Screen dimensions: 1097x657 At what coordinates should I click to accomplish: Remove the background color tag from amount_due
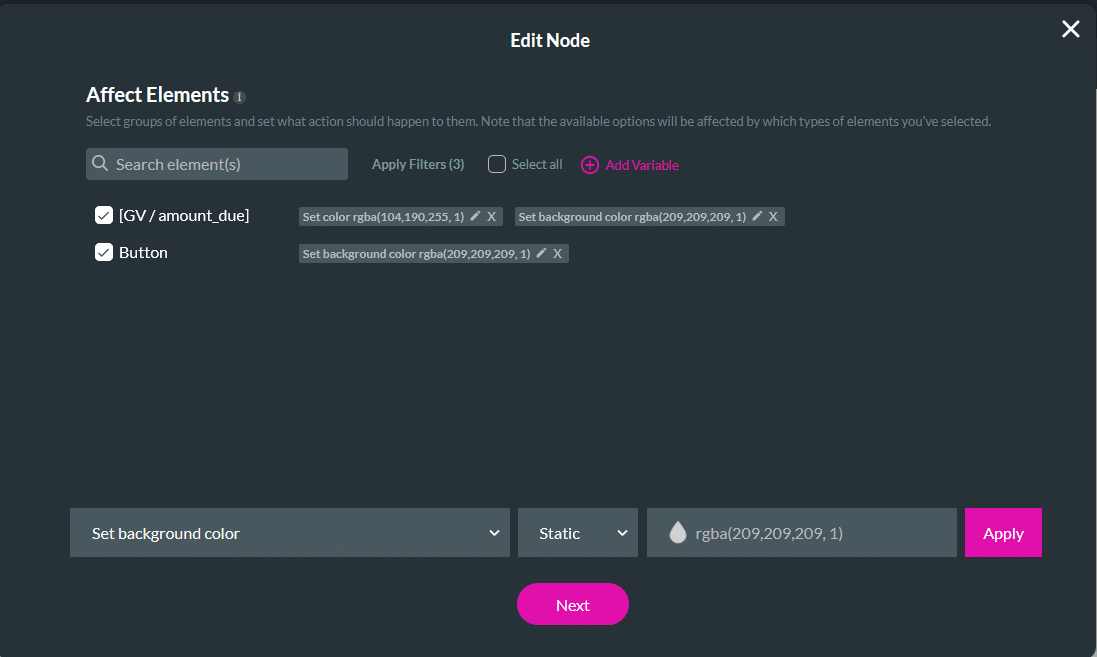(771, 216)
